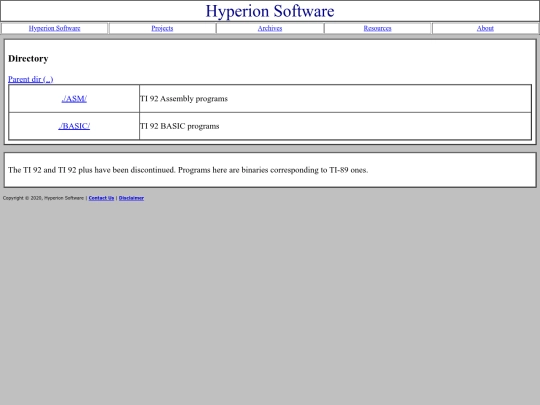Click the TI 92 discontinued notice text
540x405 pixels.
[188, 170]
